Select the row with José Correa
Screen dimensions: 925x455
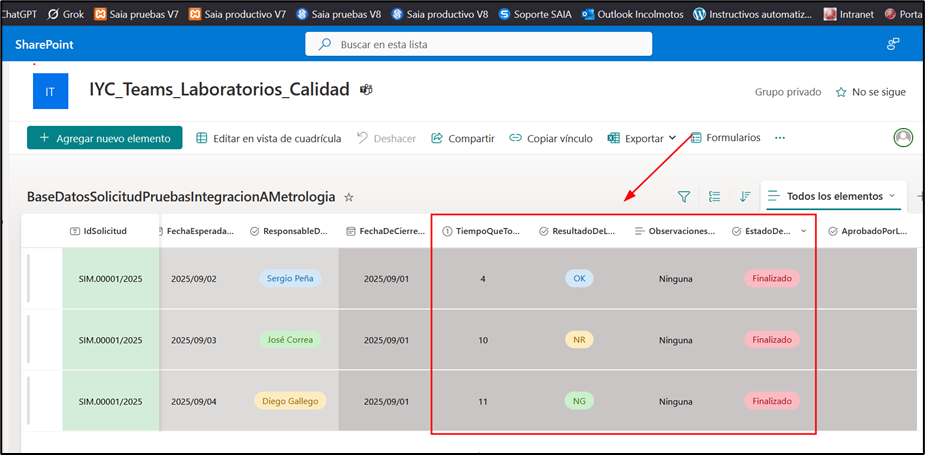point(42,340)
